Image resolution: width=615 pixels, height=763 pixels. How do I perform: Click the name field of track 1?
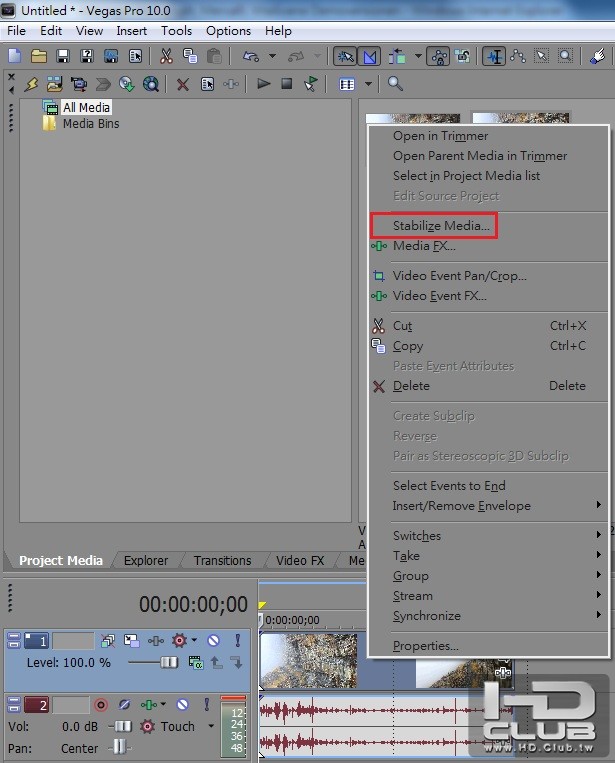pos(73,641)
